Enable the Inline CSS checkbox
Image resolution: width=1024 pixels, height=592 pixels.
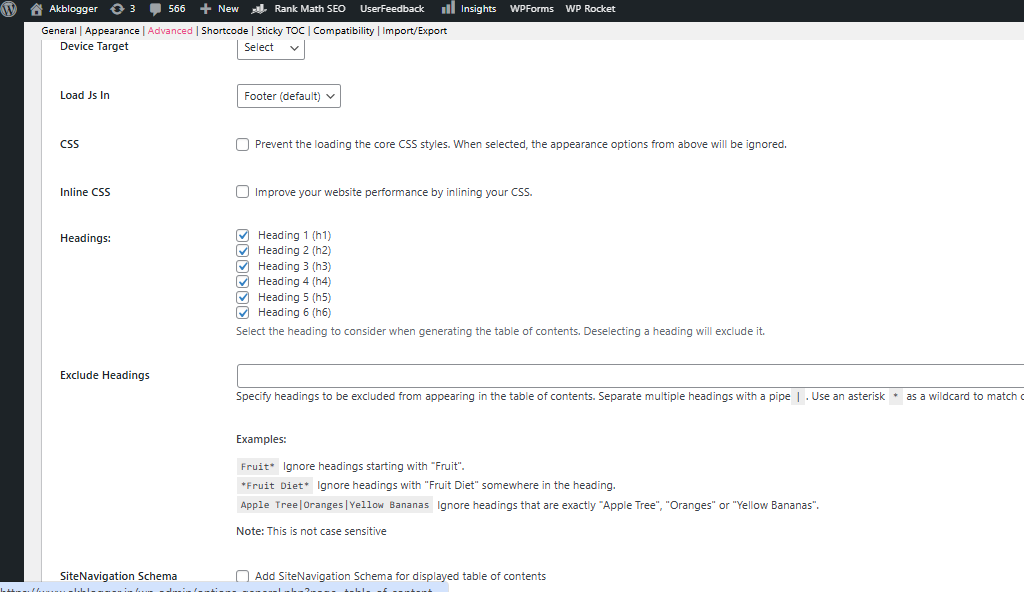coord(242,192)
